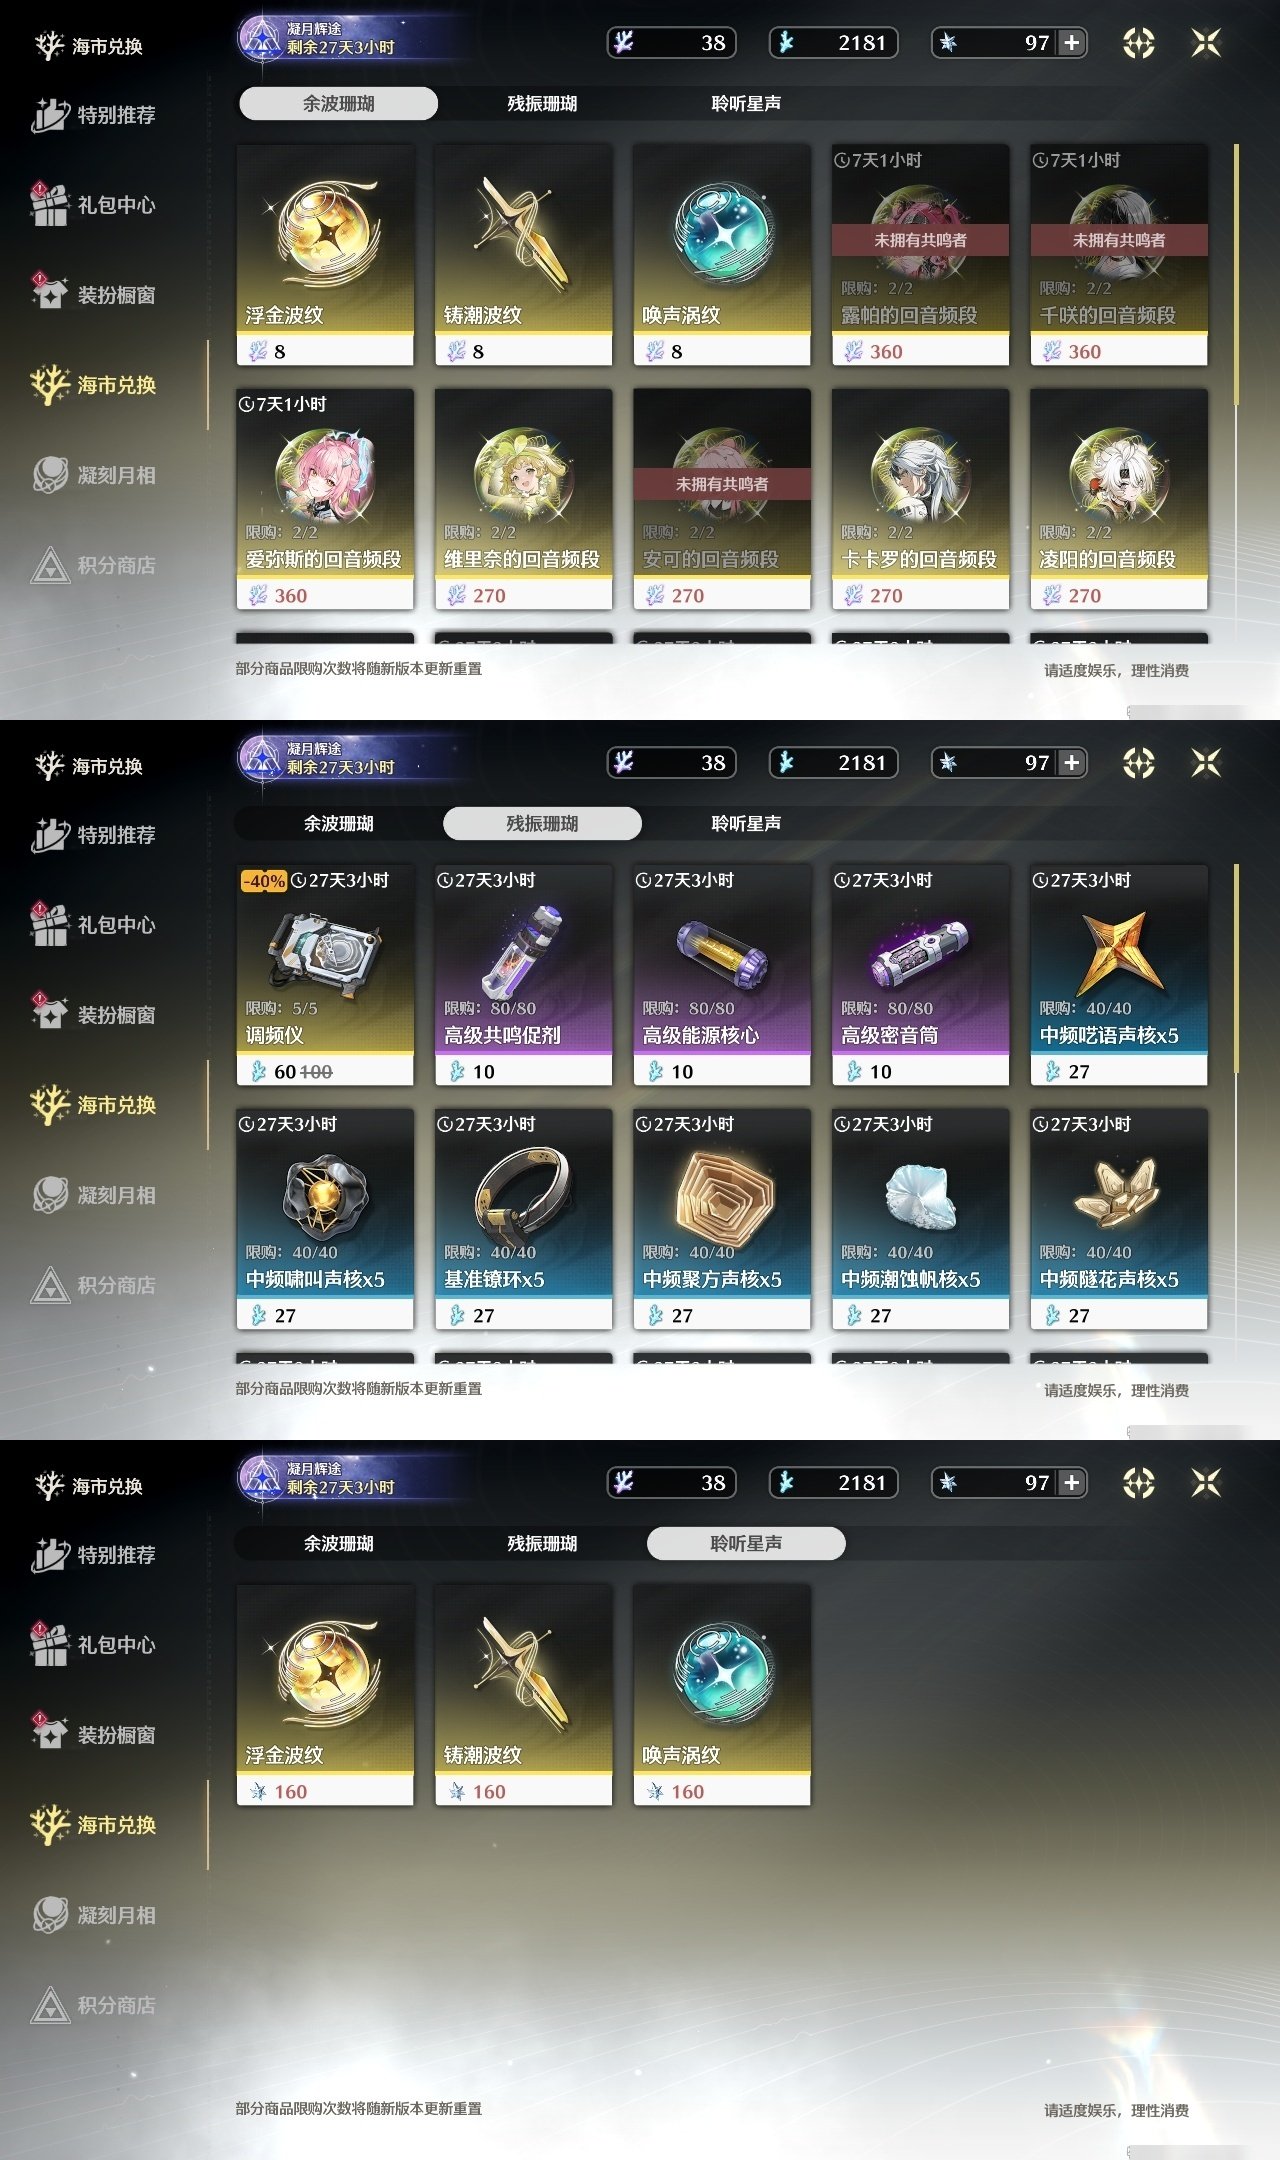1280x2160 pixels.
Task: Select the orange star 中频呓语声核x5 item
Action: [1119, 975]
